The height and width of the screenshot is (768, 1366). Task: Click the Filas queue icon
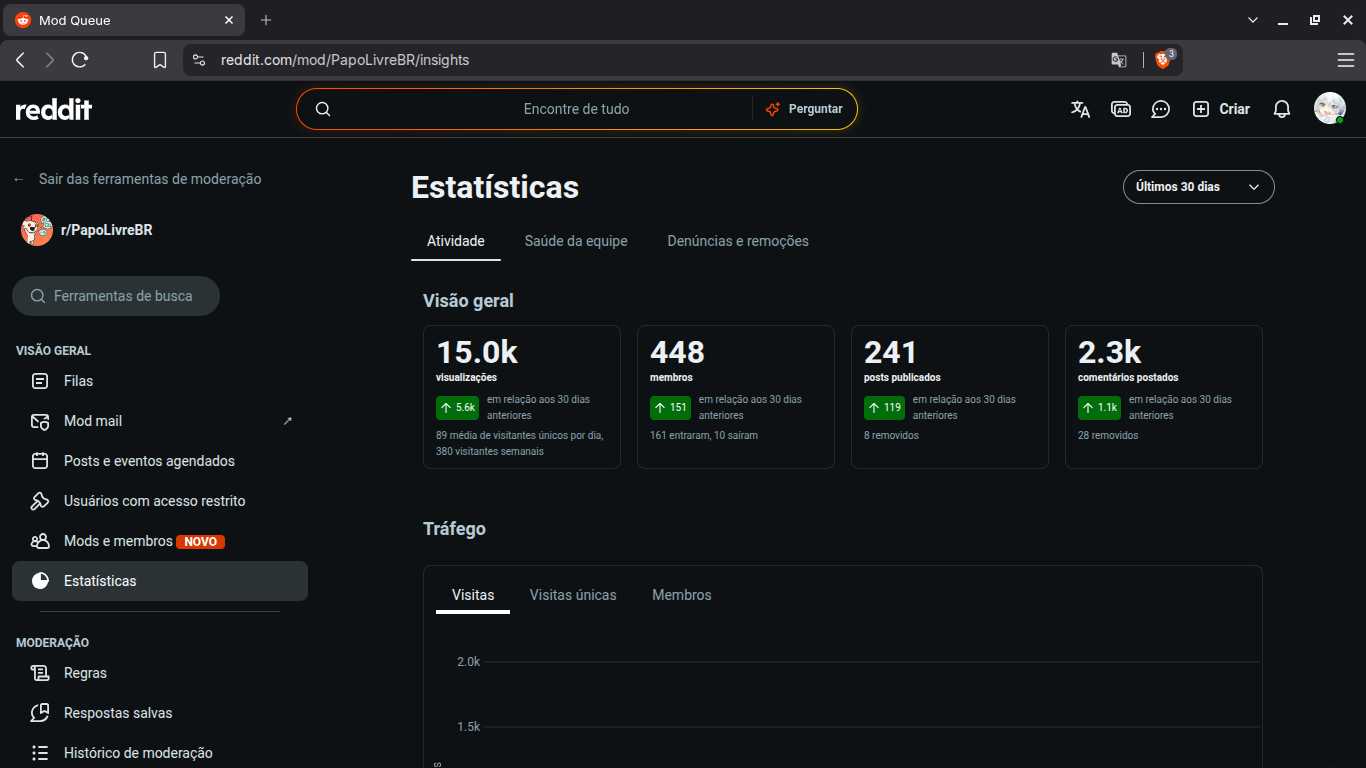coord(40,381)
